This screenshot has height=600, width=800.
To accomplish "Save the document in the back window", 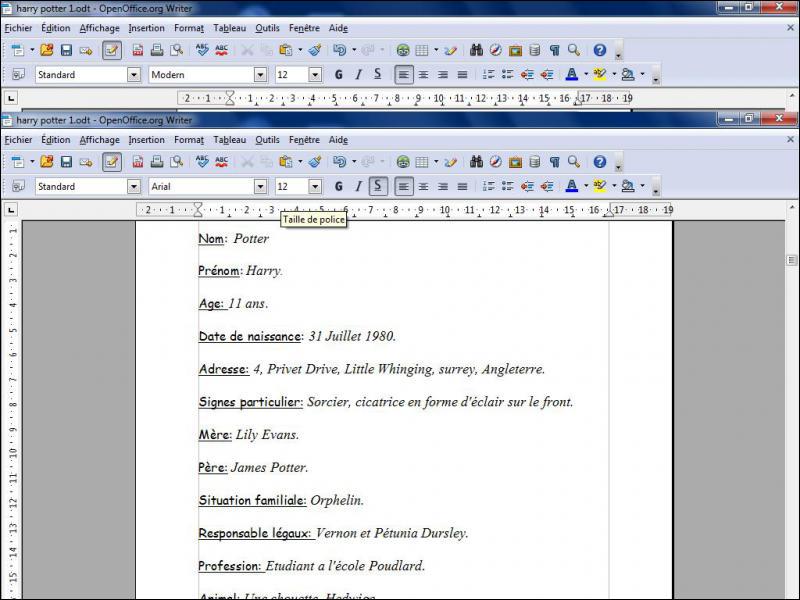I will [66, 50].
